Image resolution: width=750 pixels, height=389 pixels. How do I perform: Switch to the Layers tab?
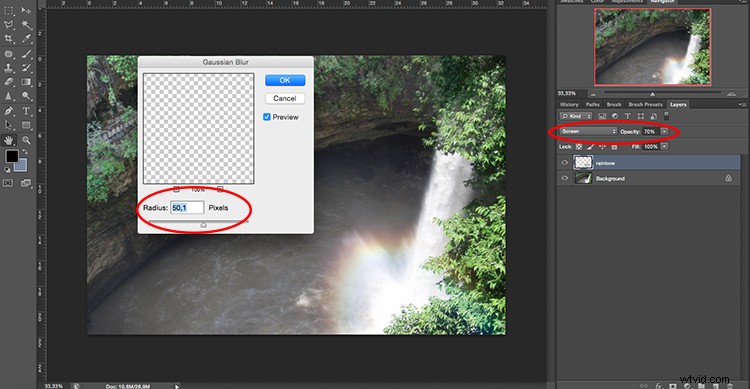[678, 104]
